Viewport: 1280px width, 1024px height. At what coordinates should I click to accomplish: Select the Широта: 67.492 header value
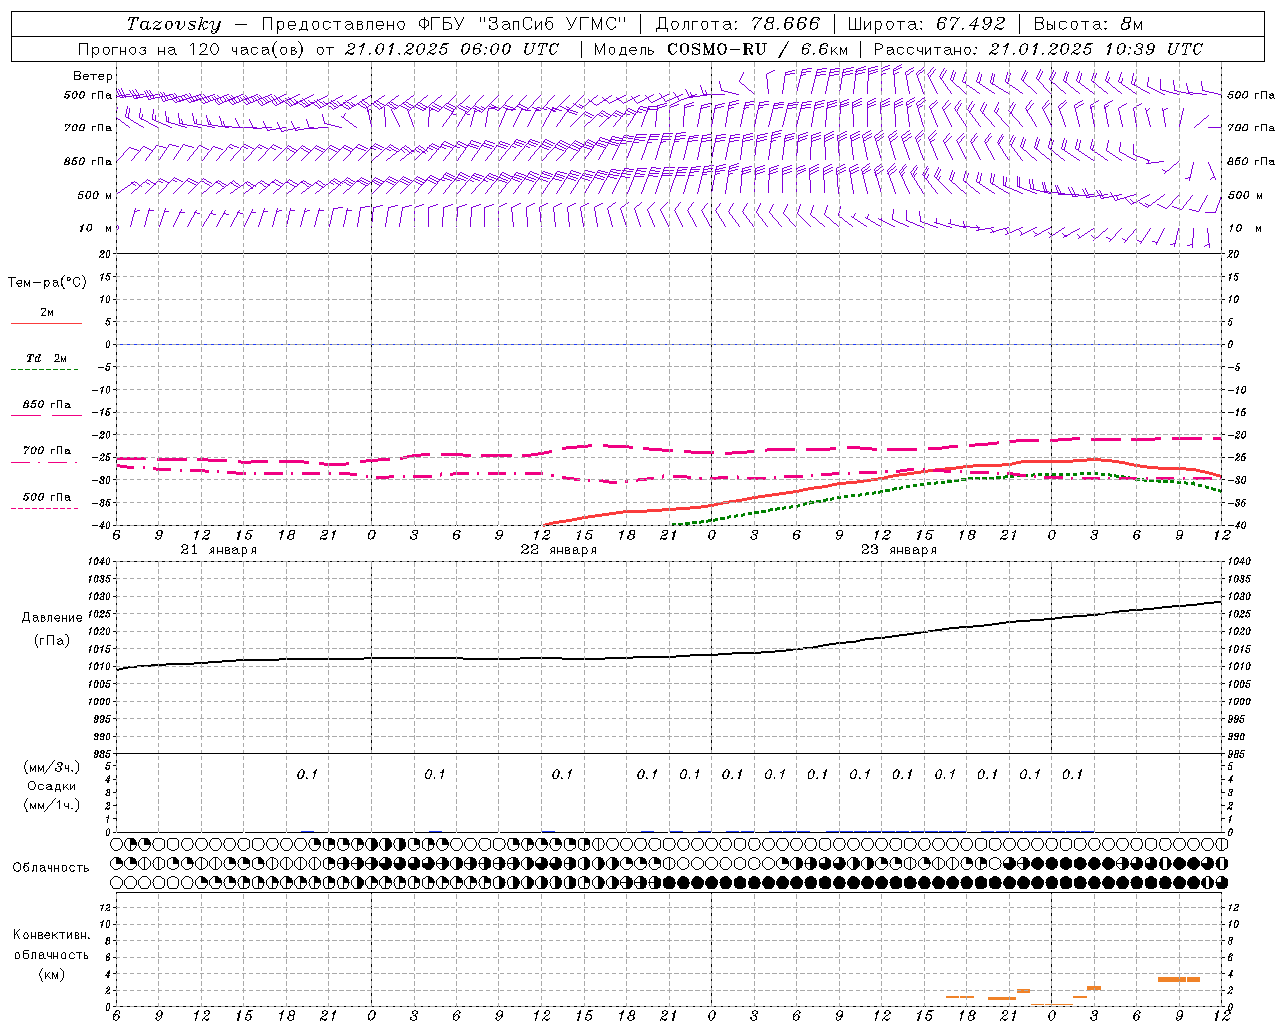926,24
